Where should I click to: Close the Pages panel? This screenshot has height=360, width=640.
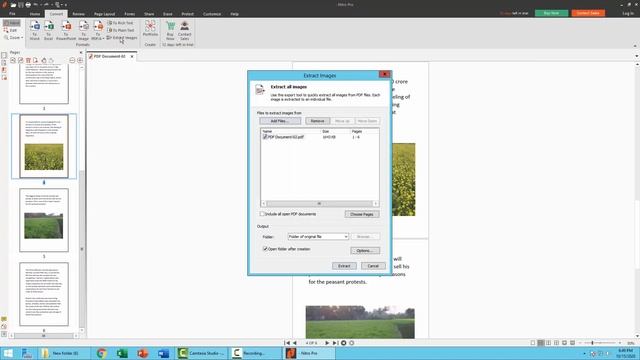[81, 53]
